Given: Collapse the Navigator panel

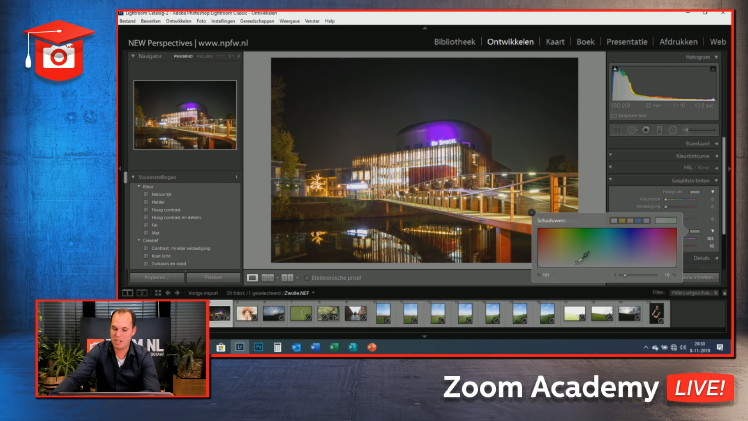Looking at the screenshot, I should click(x=133, y=56).
